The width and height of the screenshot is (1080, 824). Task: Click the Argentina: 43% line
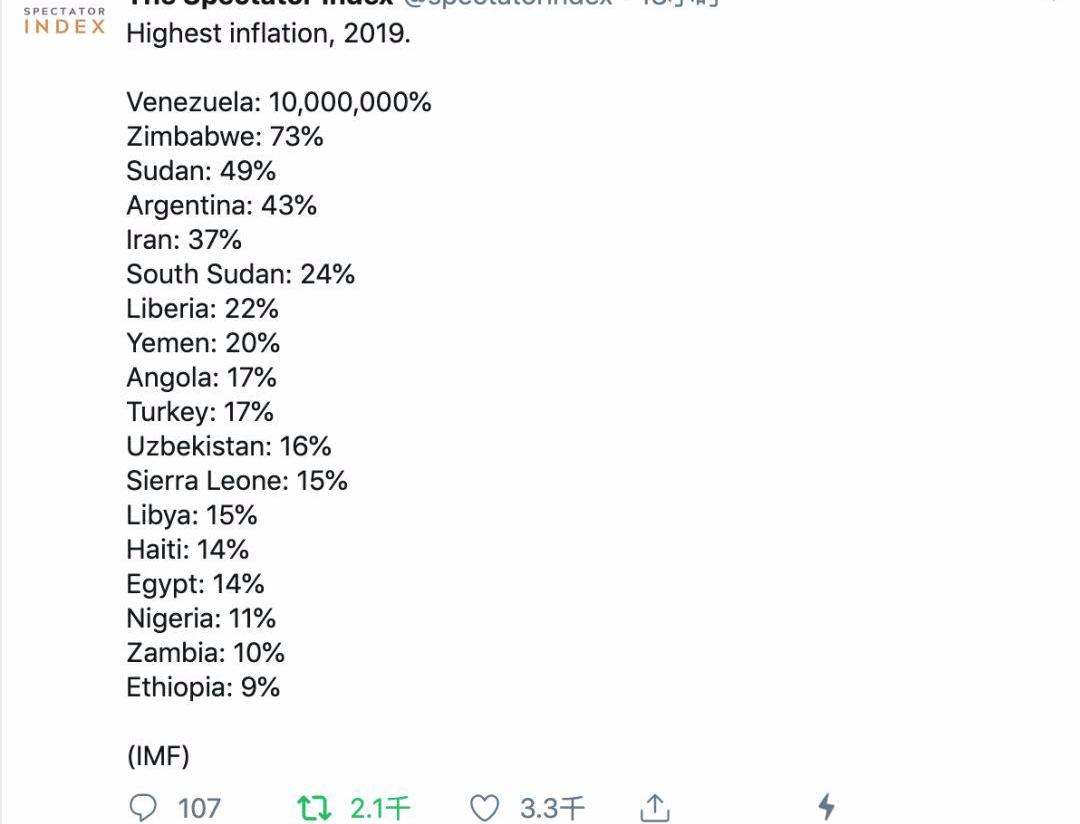tap(222, 205)
